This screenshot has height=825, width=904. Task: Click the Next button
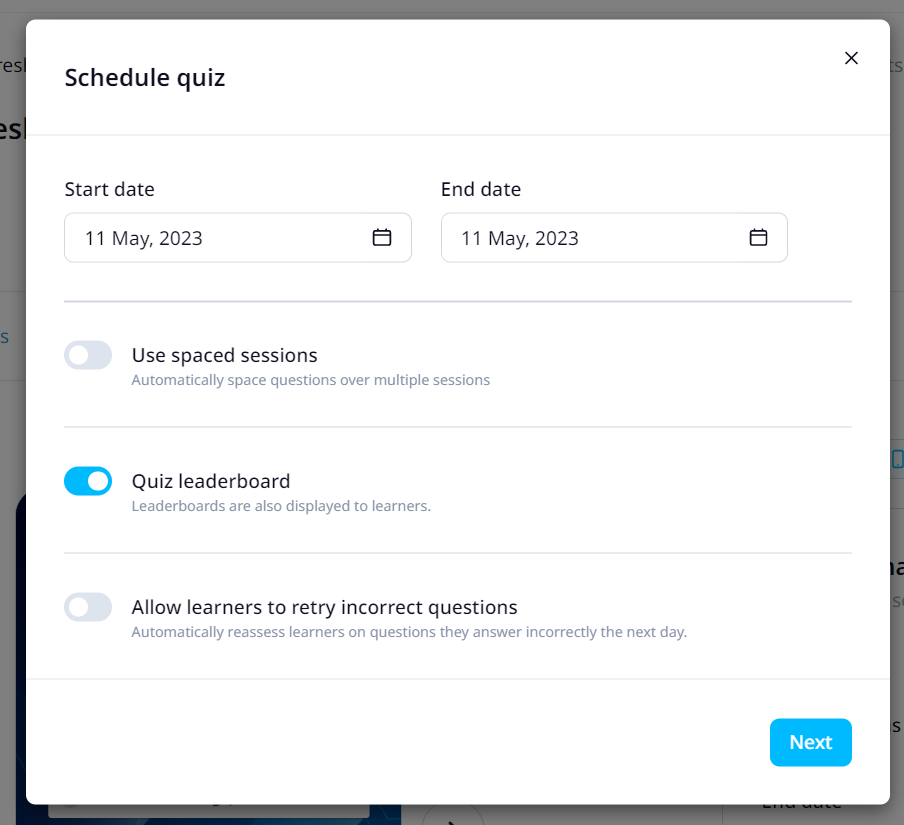pyautogui.click(x=810, y=742)
